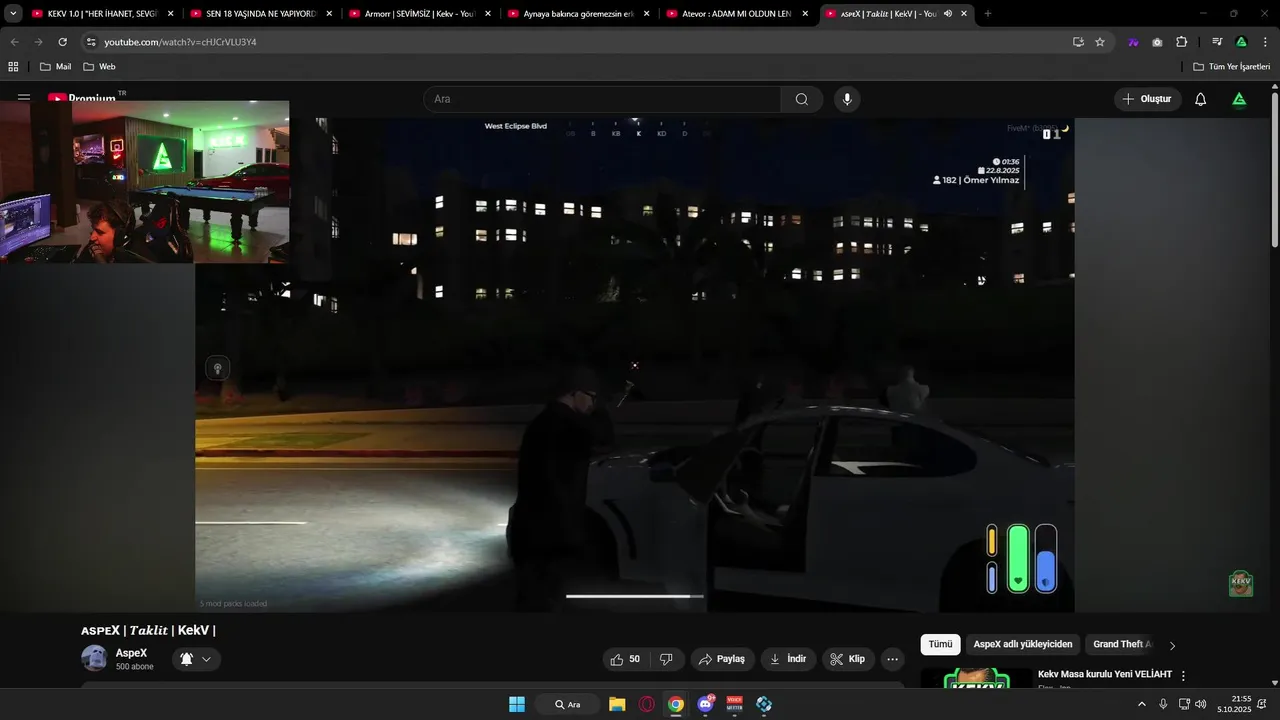Open the Voicemeeter taskbar icon
Viewport: 1280px width, 720px height.
[735, 704]
